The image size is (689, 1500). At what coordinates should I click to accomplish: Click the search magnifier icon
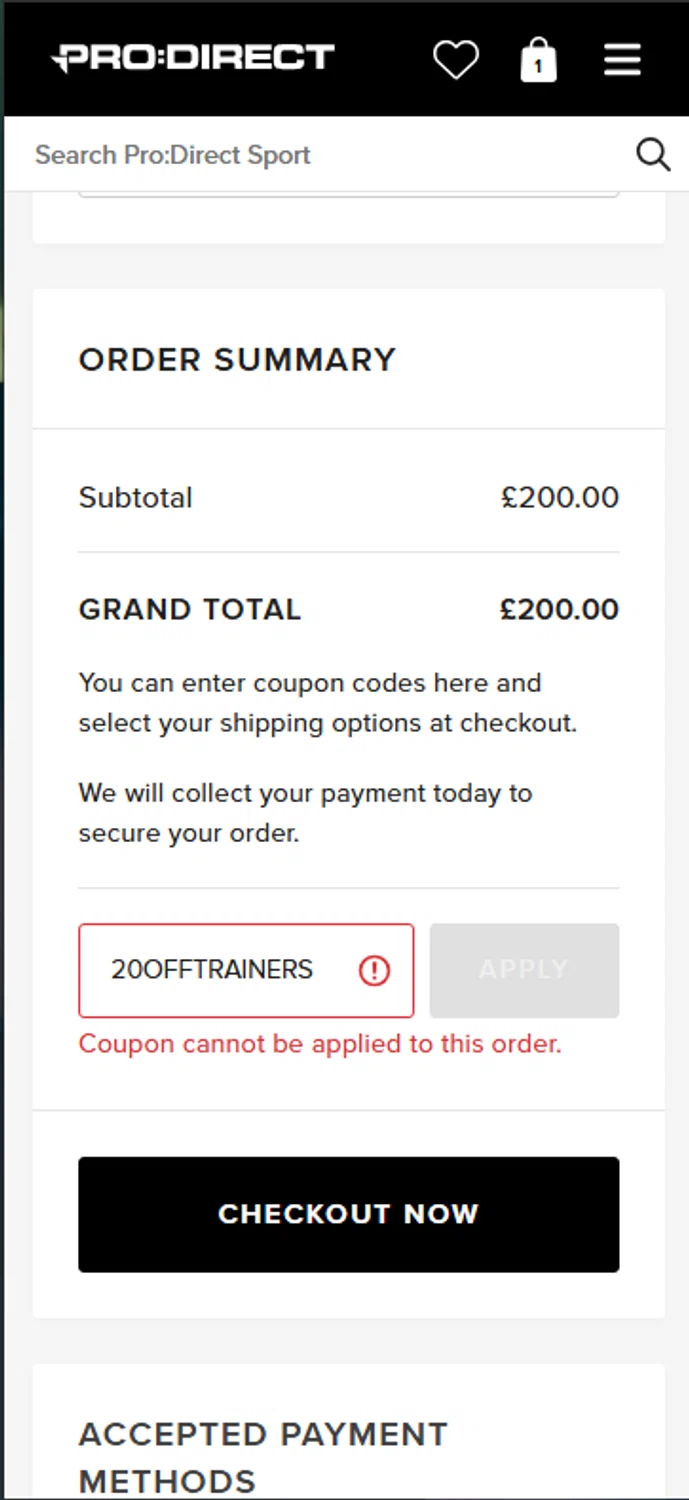click(x=653, y=155)
